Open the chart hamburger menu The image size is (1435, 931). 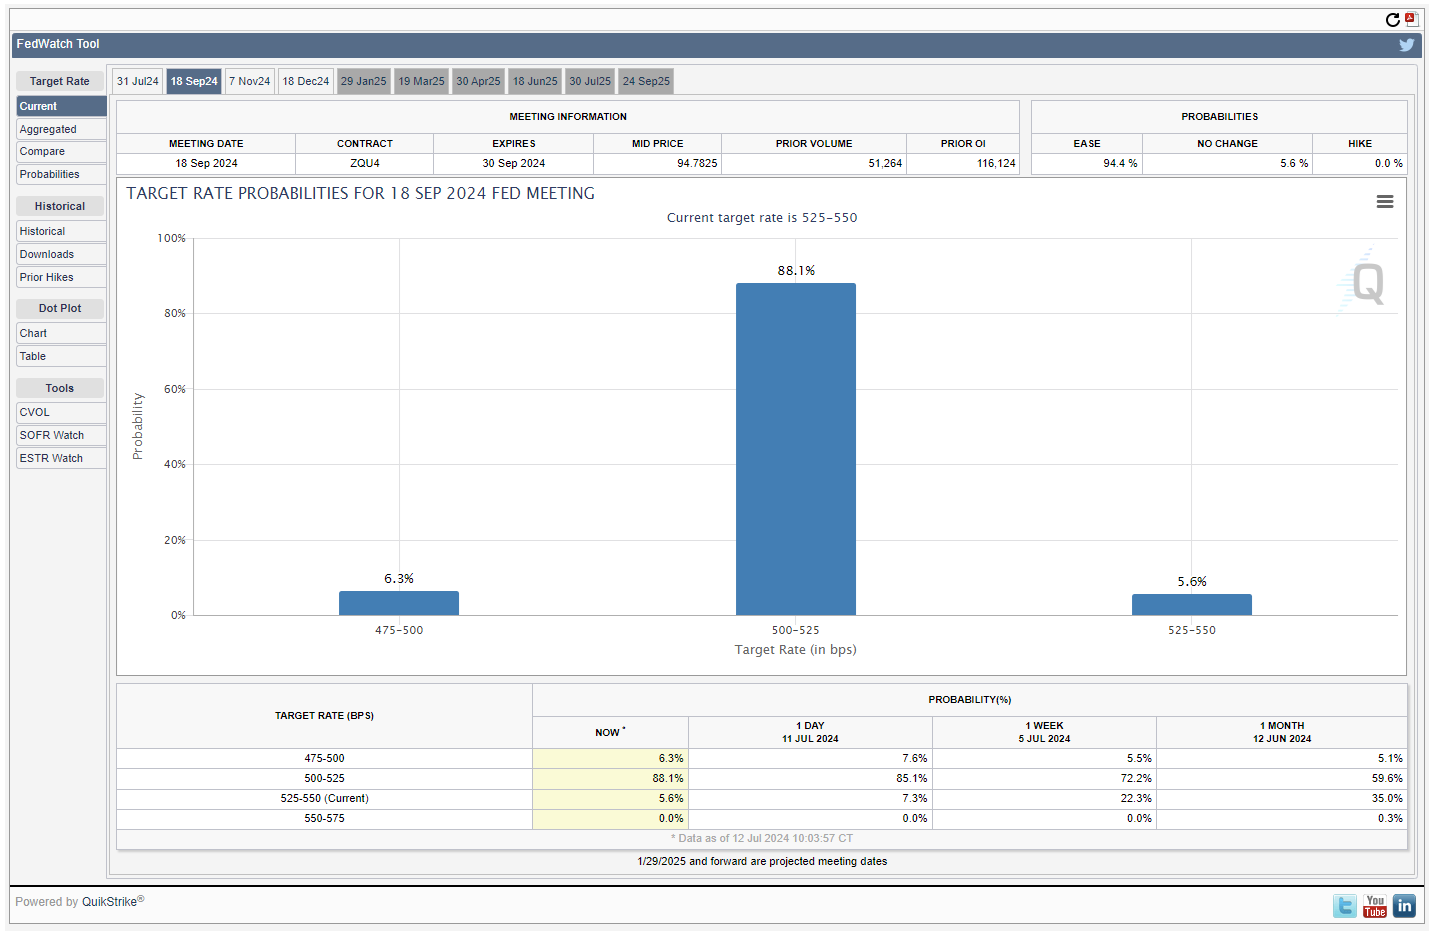1384,202
